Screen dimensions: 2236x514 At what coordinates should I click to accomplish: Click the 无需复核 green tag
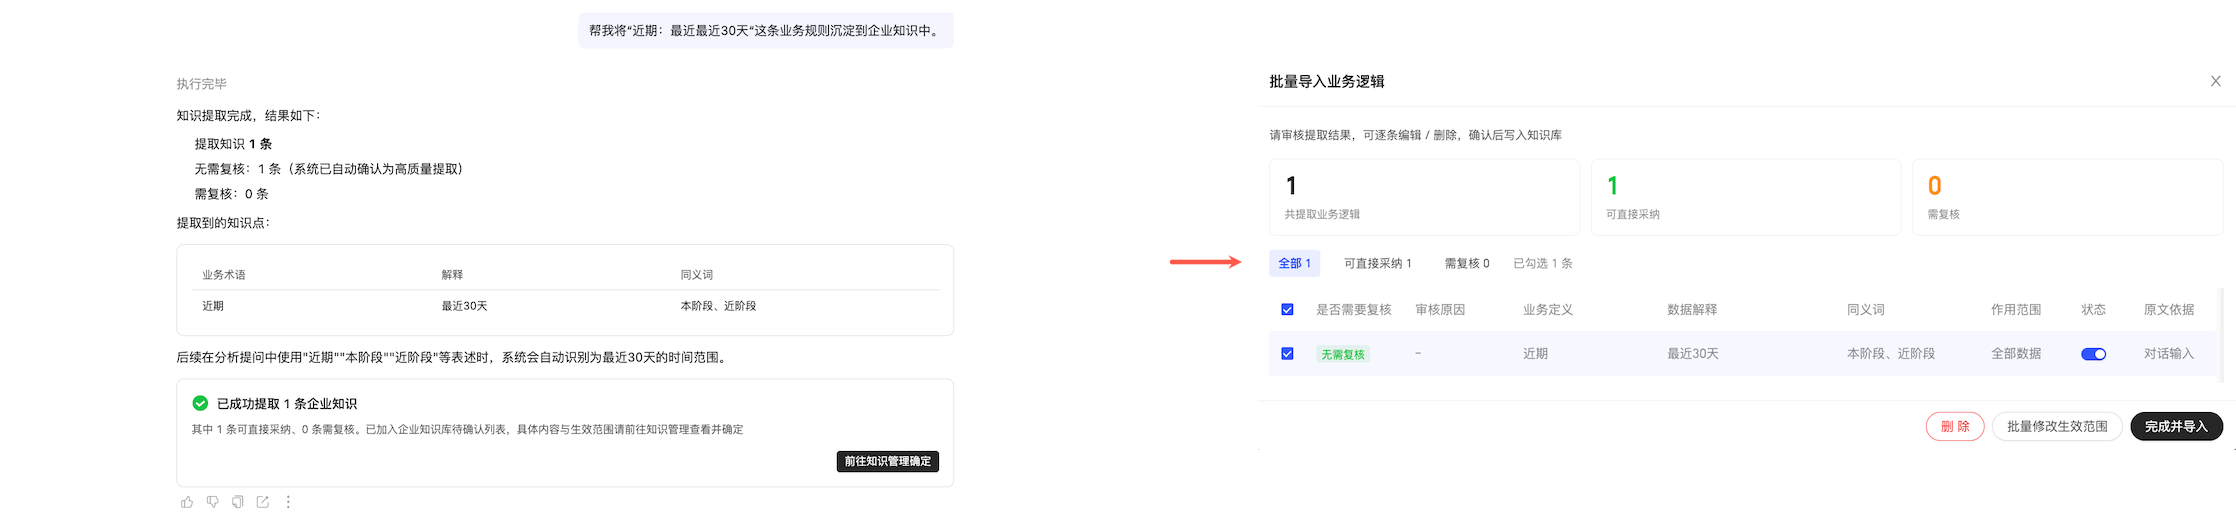(x=1342, y=354)
